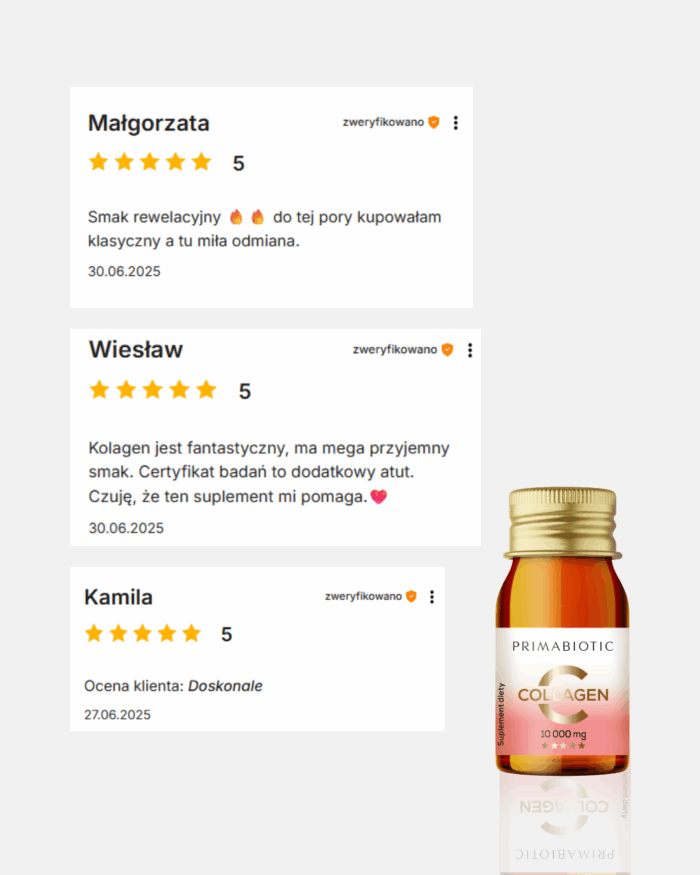Click the first flame emoji in Małgorzata's review
The width and height of the screenshot is (700, 875).
(x=237, y=217)
